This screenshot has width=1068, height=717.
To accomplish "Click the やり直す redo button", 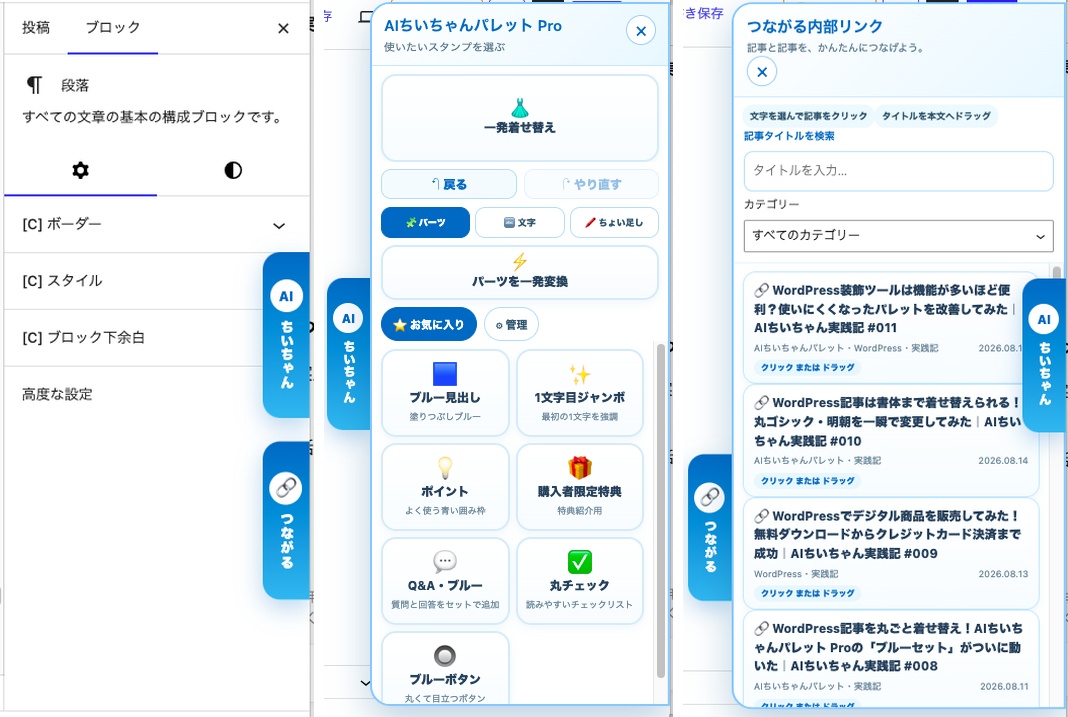I will (591, 184).
